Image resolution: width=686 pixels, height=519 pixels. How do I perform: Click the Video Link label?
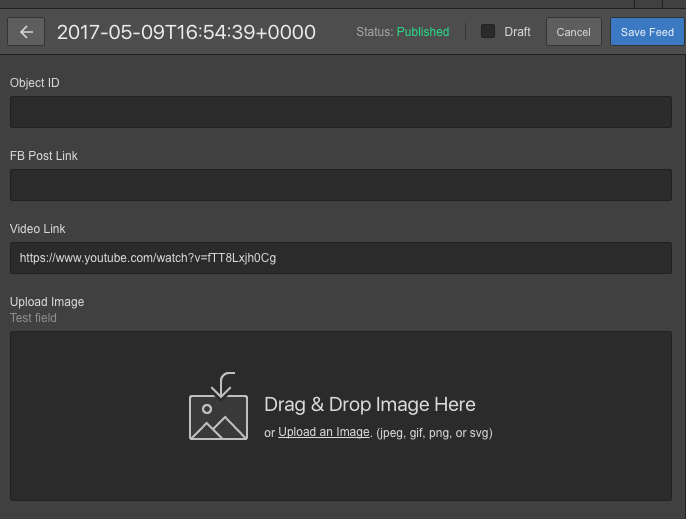[x=38, y=229]
